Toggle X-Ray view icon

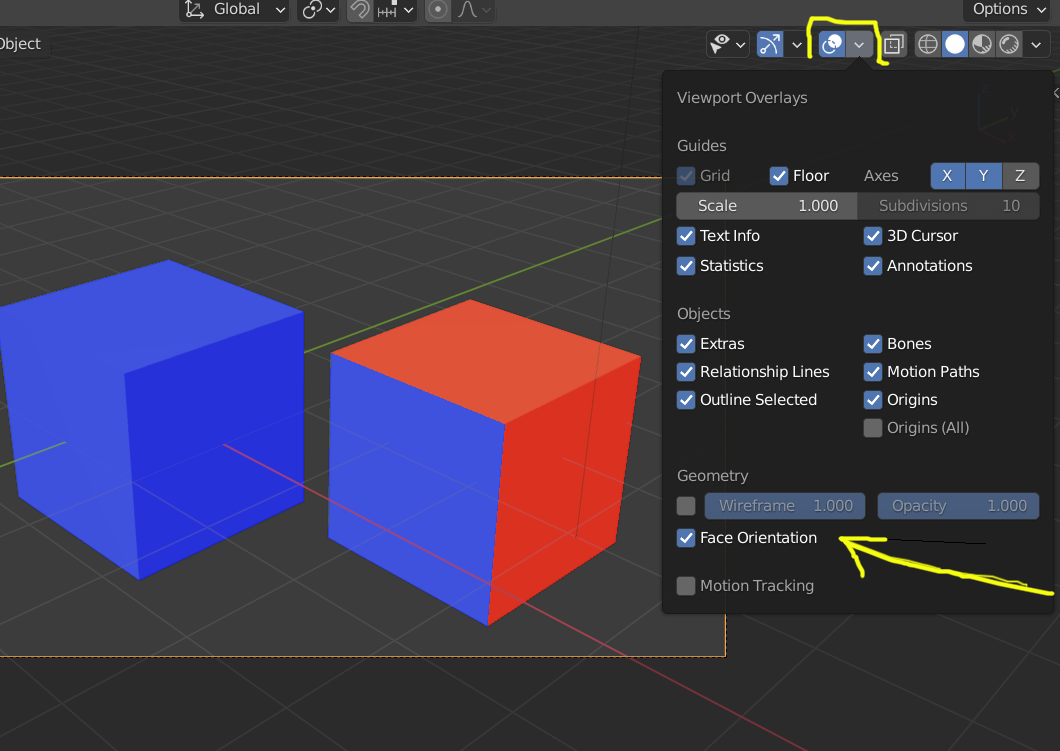click(x=894, y=45)
